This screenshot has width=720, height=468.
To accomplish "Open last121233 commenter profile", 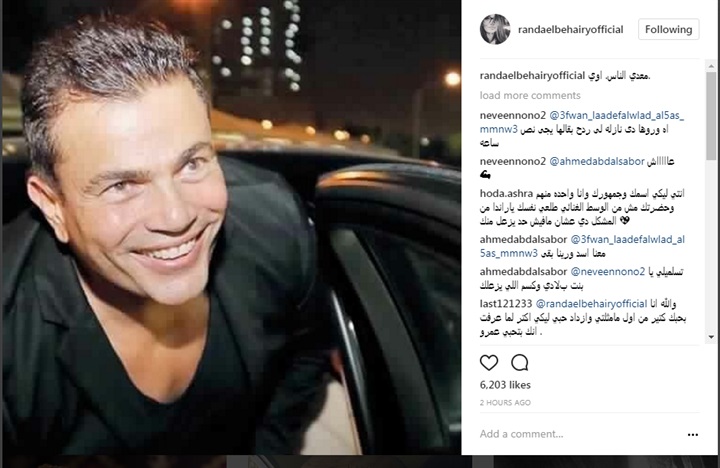I will [506, 304].
